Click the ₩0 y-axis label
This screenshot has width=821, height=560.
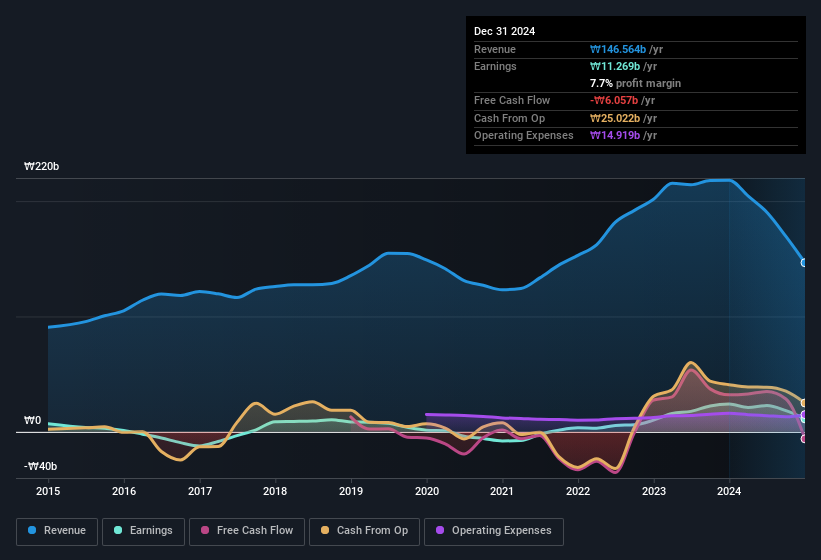click(x=32, y=420)
